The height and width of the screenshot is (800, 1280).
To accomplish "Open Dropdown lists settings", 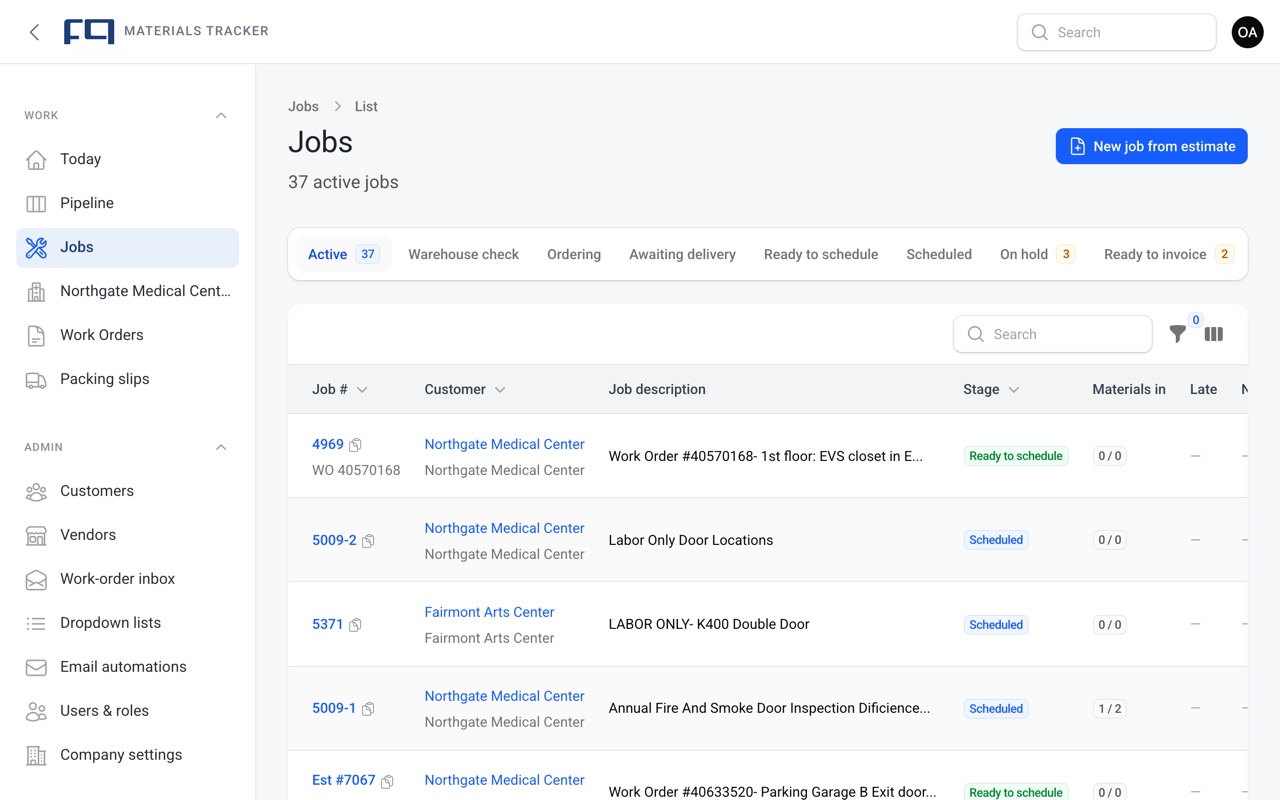I will pos(127,623).
